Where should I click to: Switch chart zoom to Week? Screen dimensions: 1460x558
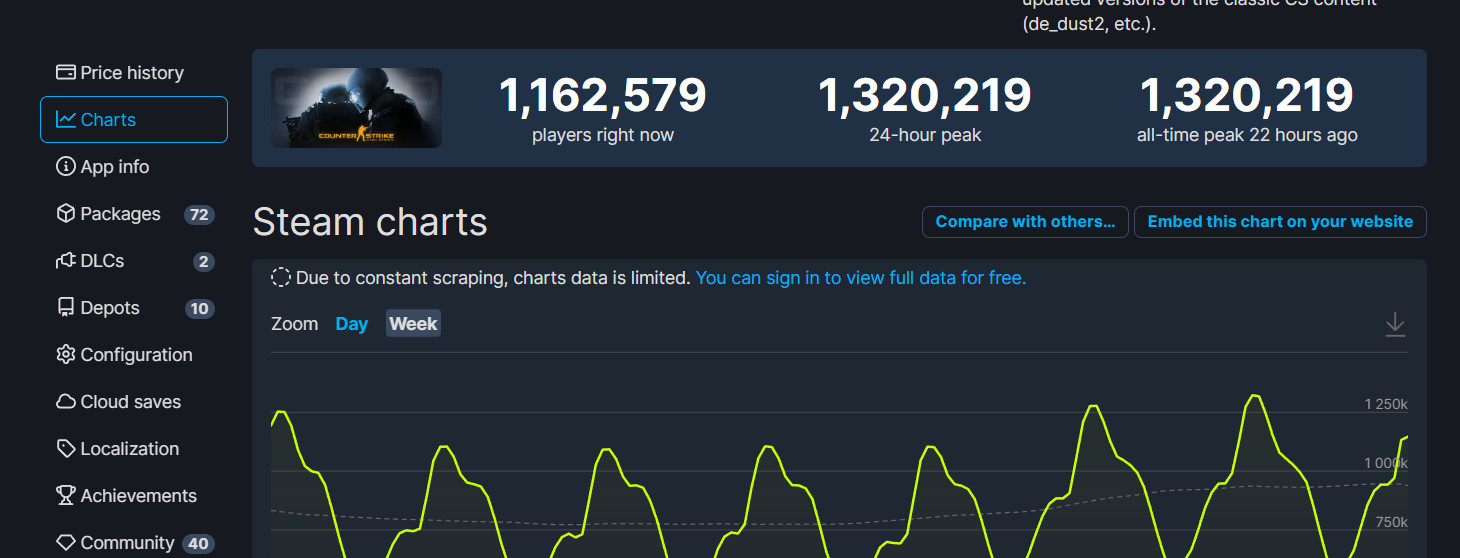413,324
